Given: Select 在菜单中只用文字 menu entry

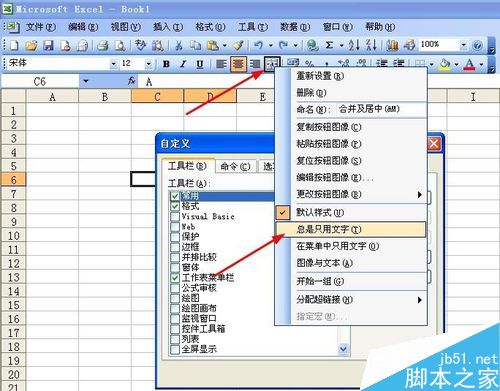Looking at the screenshot, I should point(351,246).
